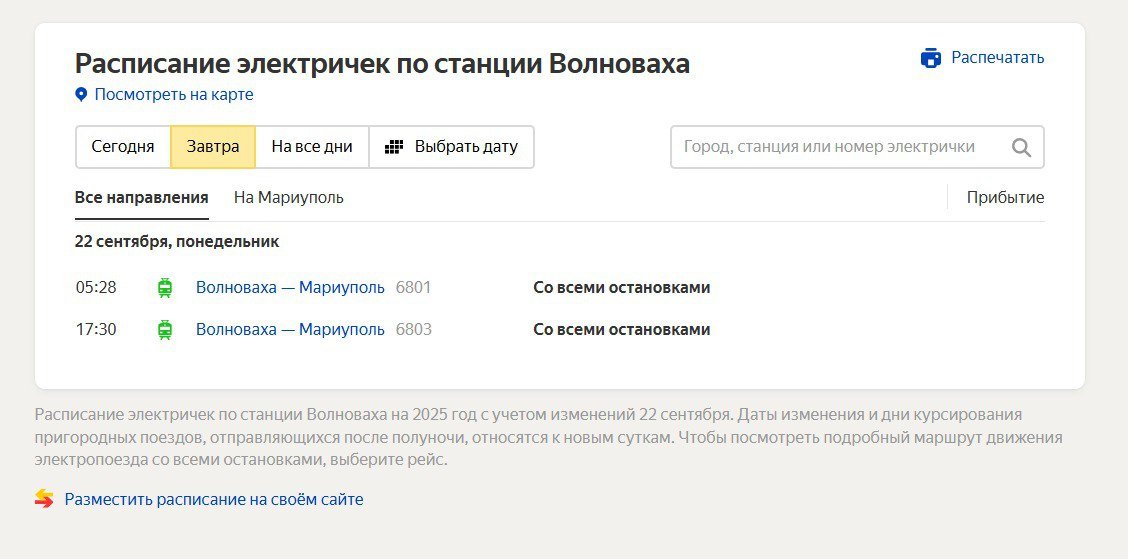Switch to На все дни schedule
Screen dimensions: 1128x559
pos(312,147)
